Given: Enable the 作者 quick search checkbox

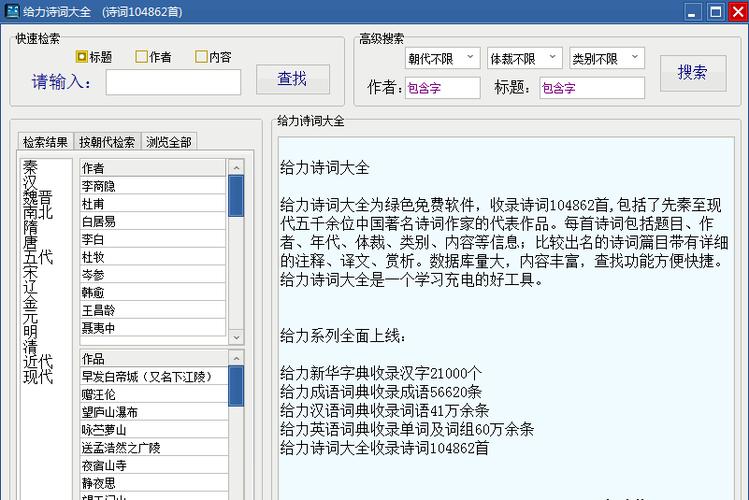Looking at the screenshot, I should click(x=142, y=57).
